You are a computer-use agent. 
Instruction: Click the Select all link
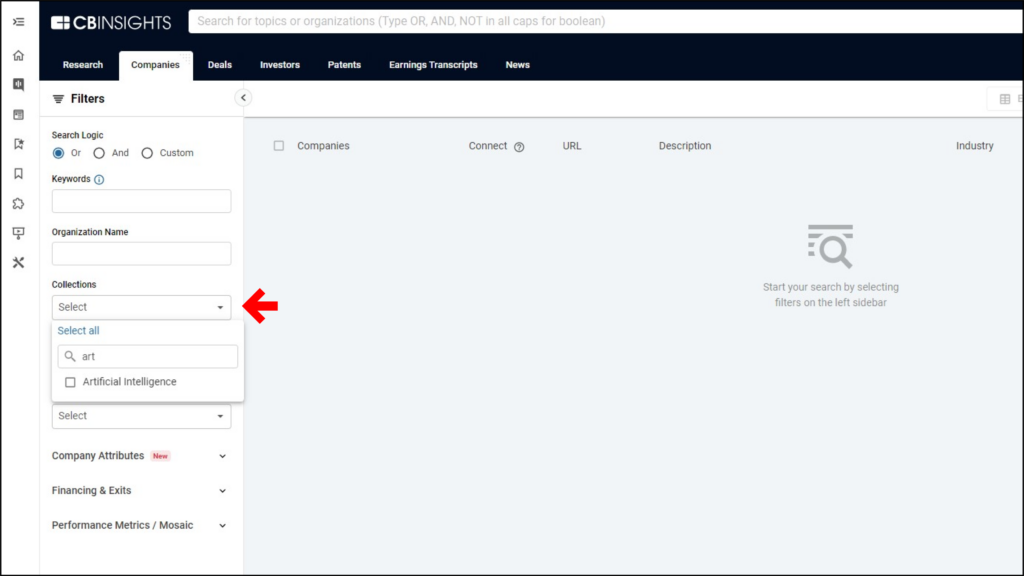[78, 330]
